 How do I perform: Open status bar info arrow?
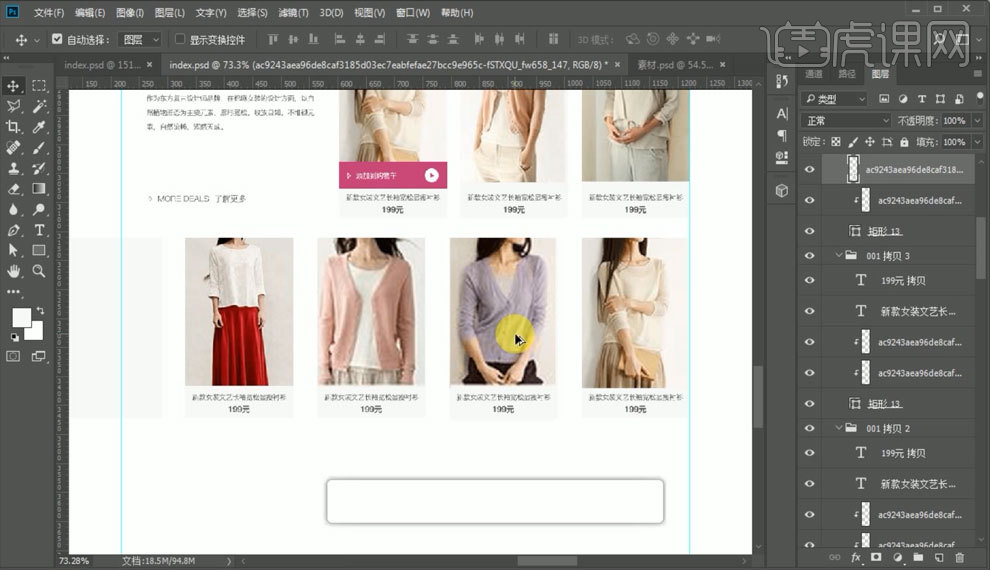[229, 561]
